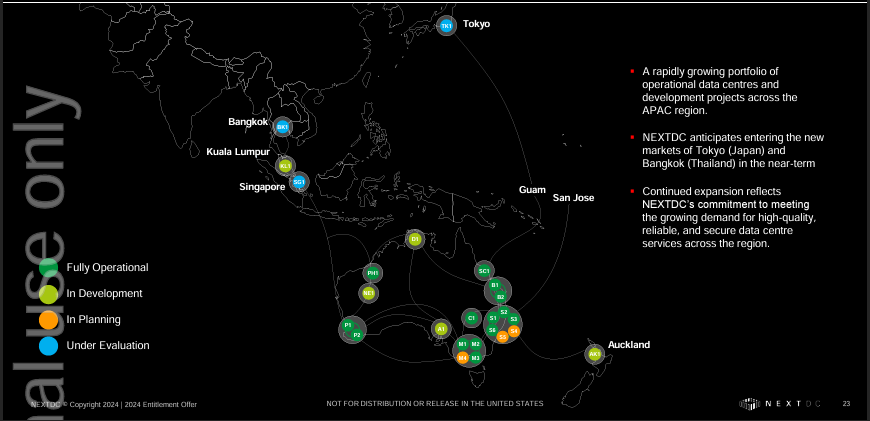Select the KL1 Kuala Lumpur marker
The width and height of the screenshot is (870, 421).
[x=285, y=165]
